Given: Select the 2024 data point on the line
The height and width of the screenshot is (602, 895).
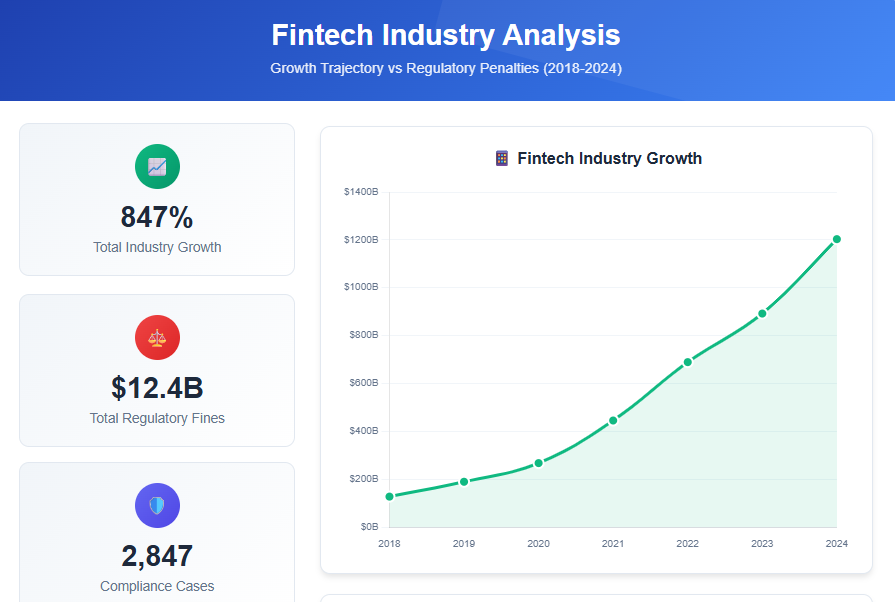Looking at the screenshot, I should (x=836, y=239).
